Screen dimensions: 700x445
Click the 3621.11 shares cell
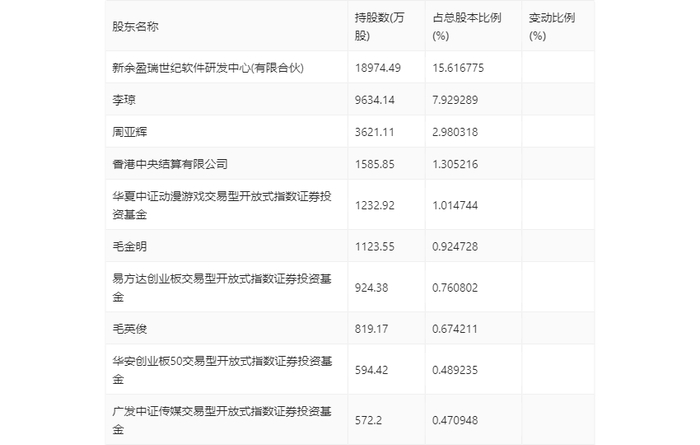coord(374,132)
